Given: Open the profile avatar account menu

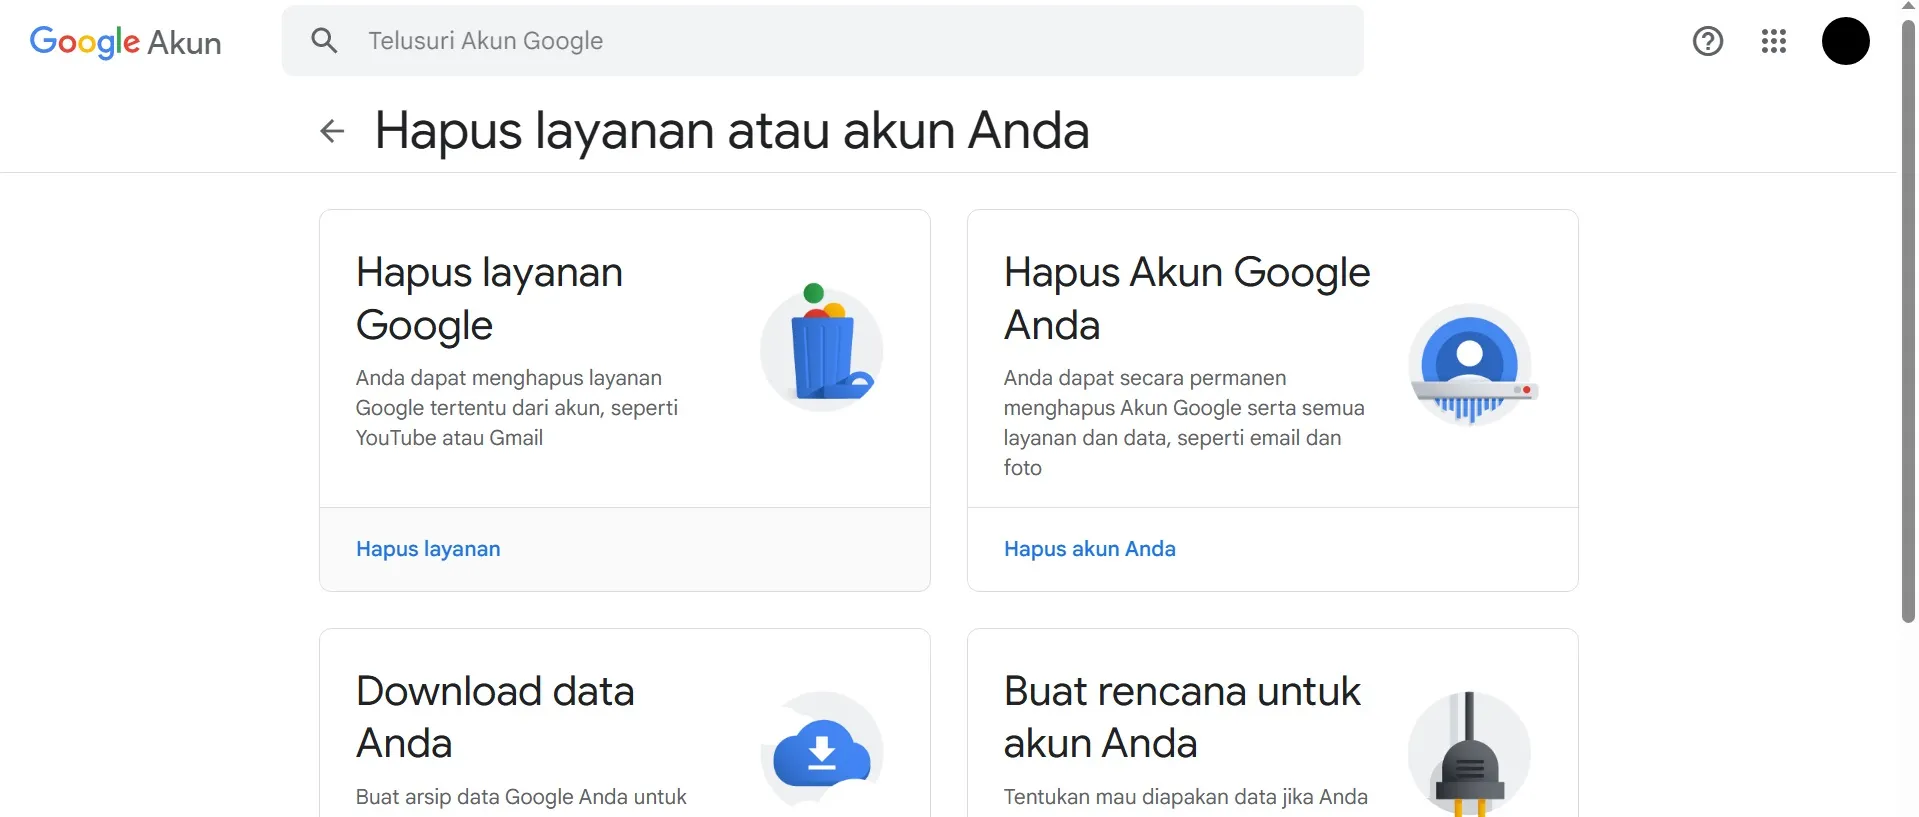Looking at the screenshot, I should 1845,41.
